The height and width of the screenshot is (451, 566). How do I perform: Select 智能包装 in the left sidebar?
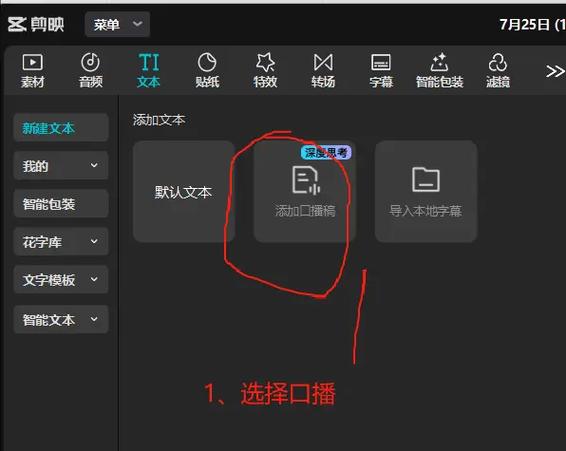click(61, 204)
